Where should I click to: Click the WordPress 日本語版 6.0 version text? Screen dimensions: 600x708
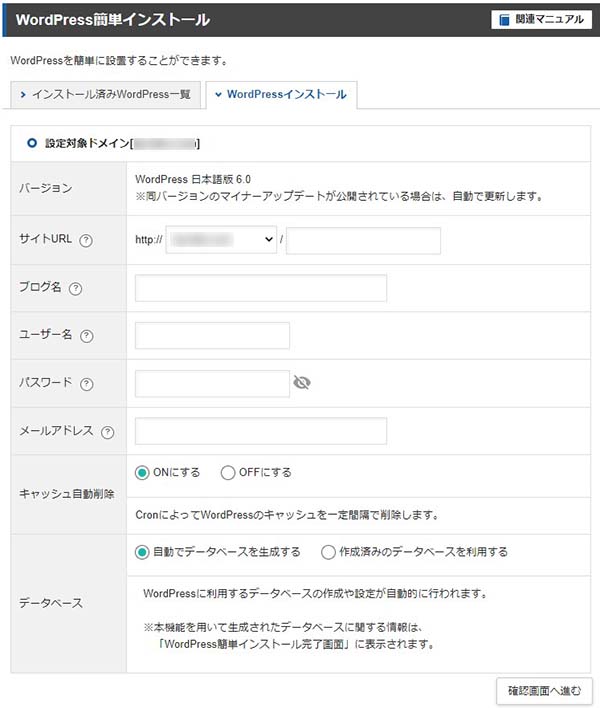pyautogui.click(x=193, y=179)
